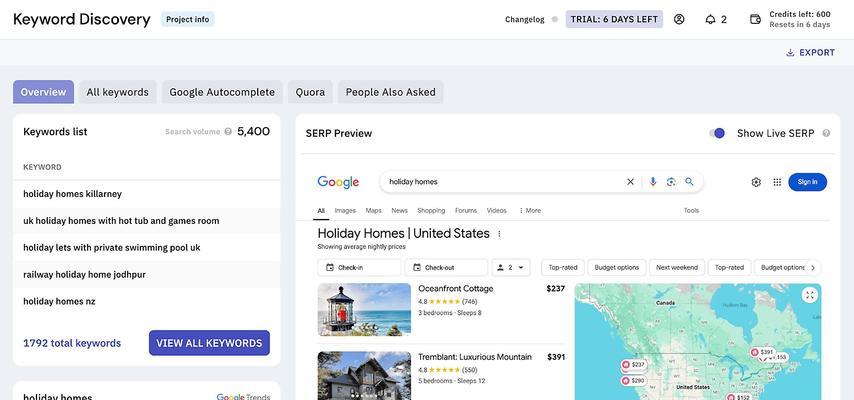Select Google News results tab

click(x=399, y=210)
